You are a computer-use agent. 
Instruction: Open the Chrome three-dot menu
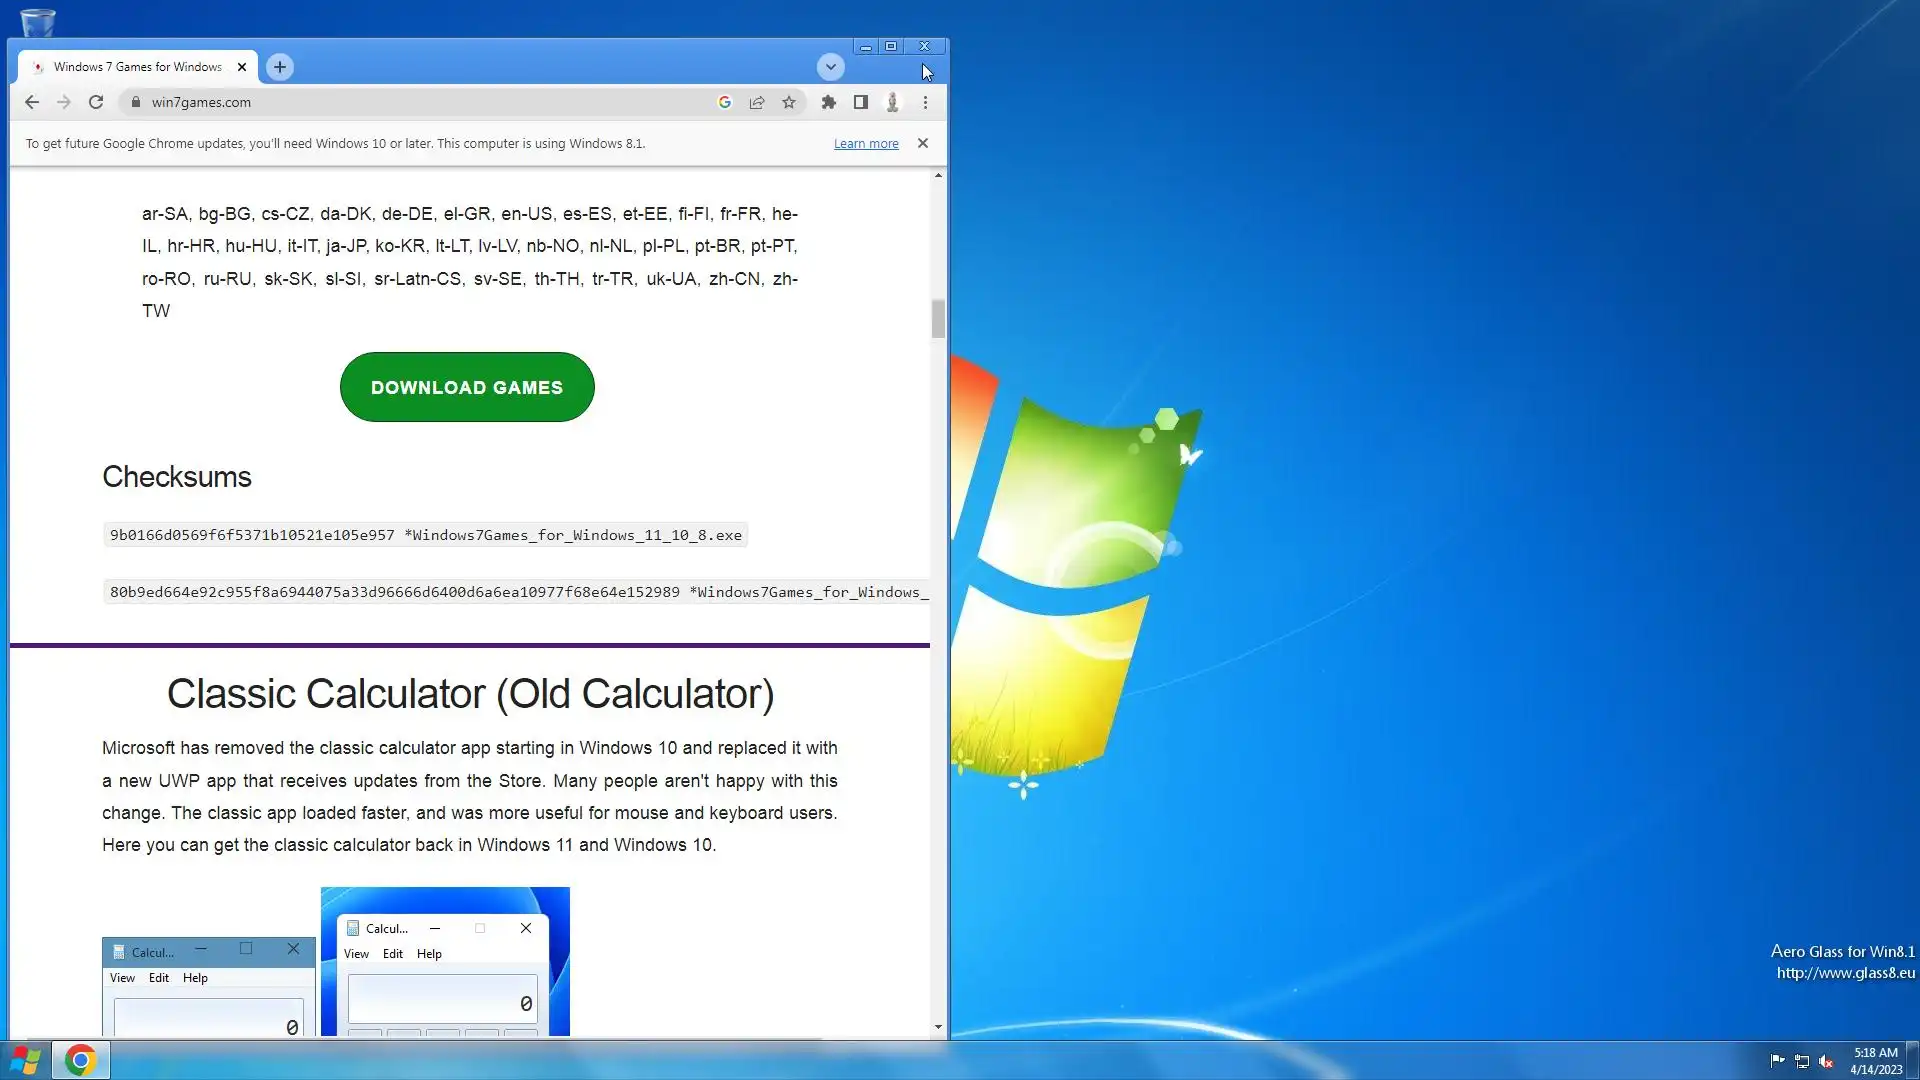(x=925, y=102)
